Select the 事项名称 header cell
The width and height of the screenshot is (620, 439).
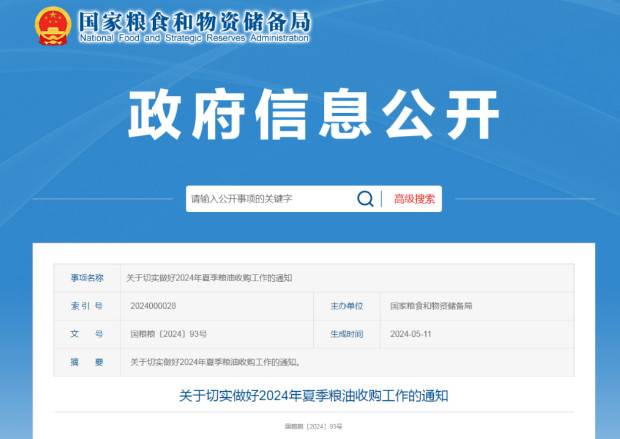point(86,277)
